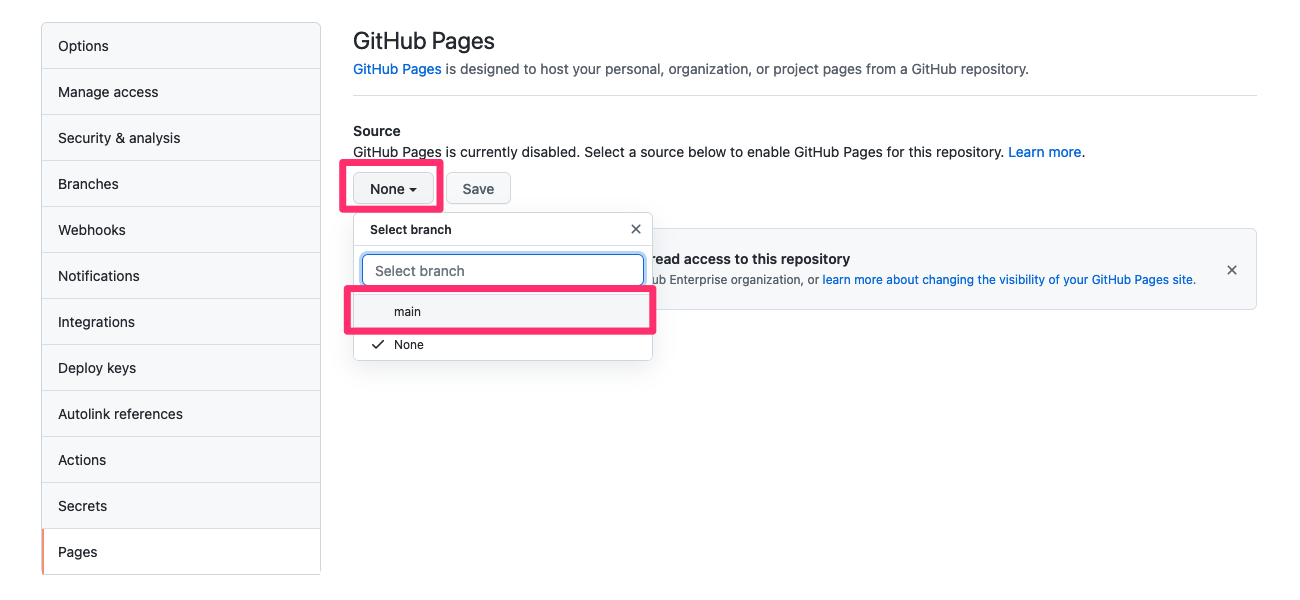Open Manage access settings
The image size is (1300, 600).
click(x=108, y=92)
